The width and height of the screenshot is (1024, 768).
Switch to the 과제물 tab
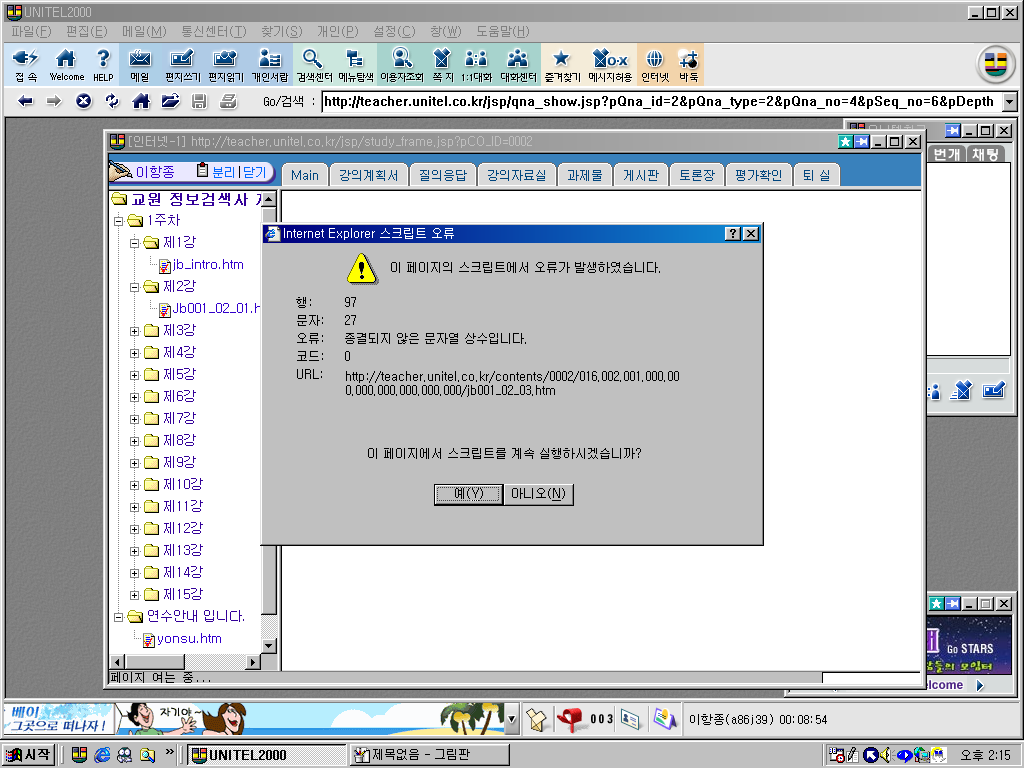point(584,175)
